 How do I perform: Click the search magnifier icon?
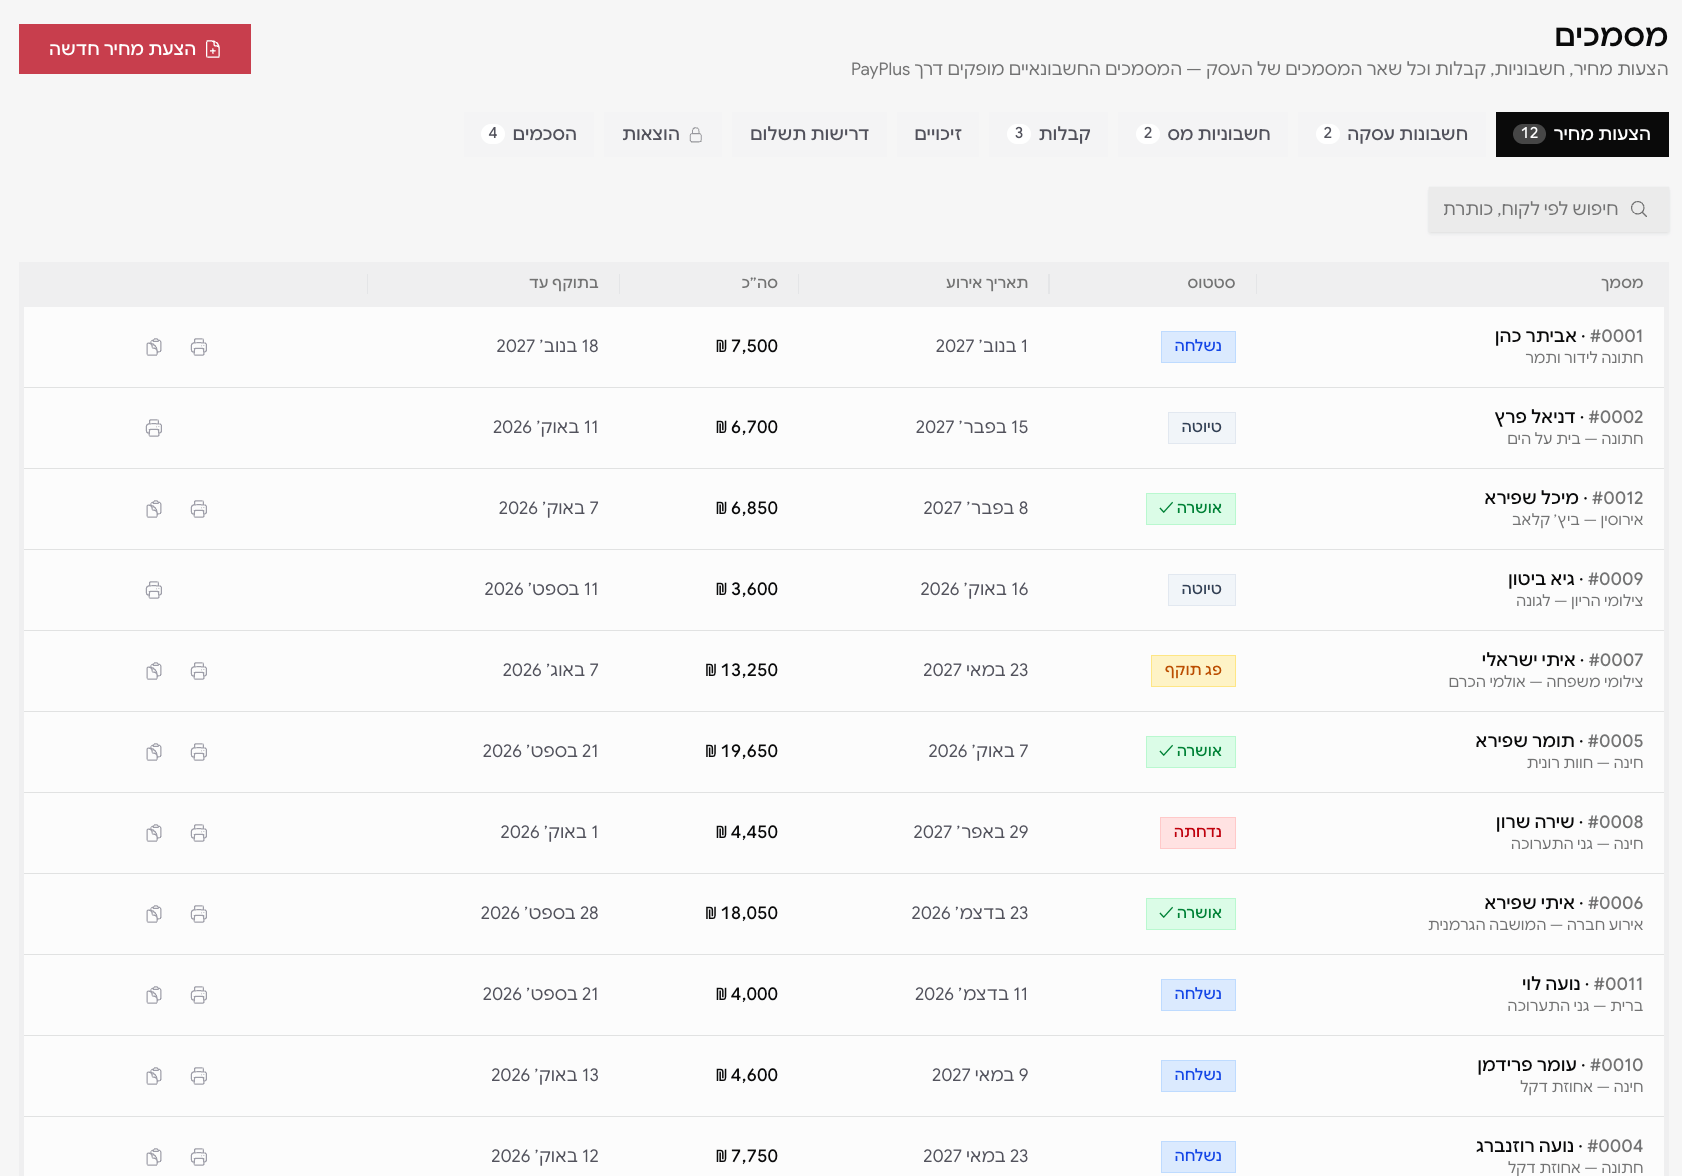coord(1639,209)
